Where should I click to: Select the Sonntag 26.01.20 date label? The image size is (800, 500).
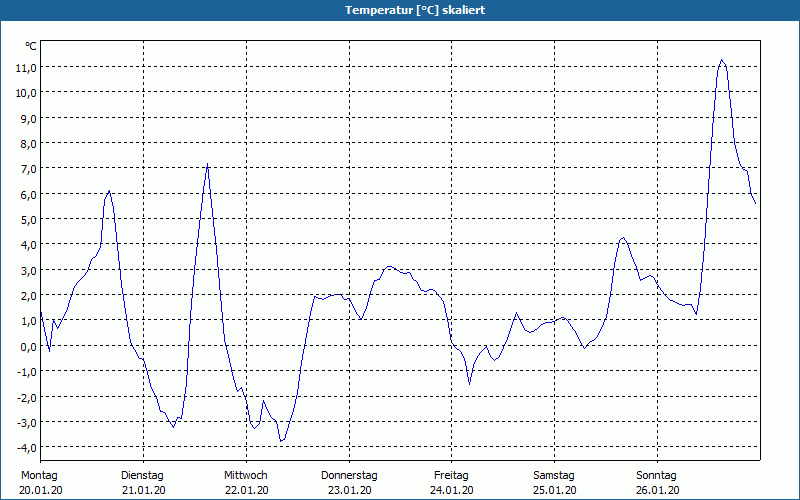coord(657,482)
